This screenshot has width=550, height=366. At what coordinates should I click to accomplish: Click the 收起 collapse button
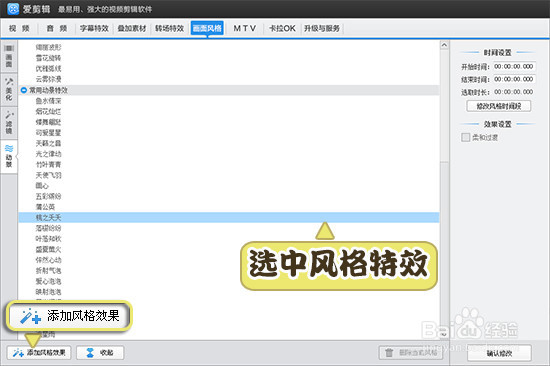coord(100,353)
